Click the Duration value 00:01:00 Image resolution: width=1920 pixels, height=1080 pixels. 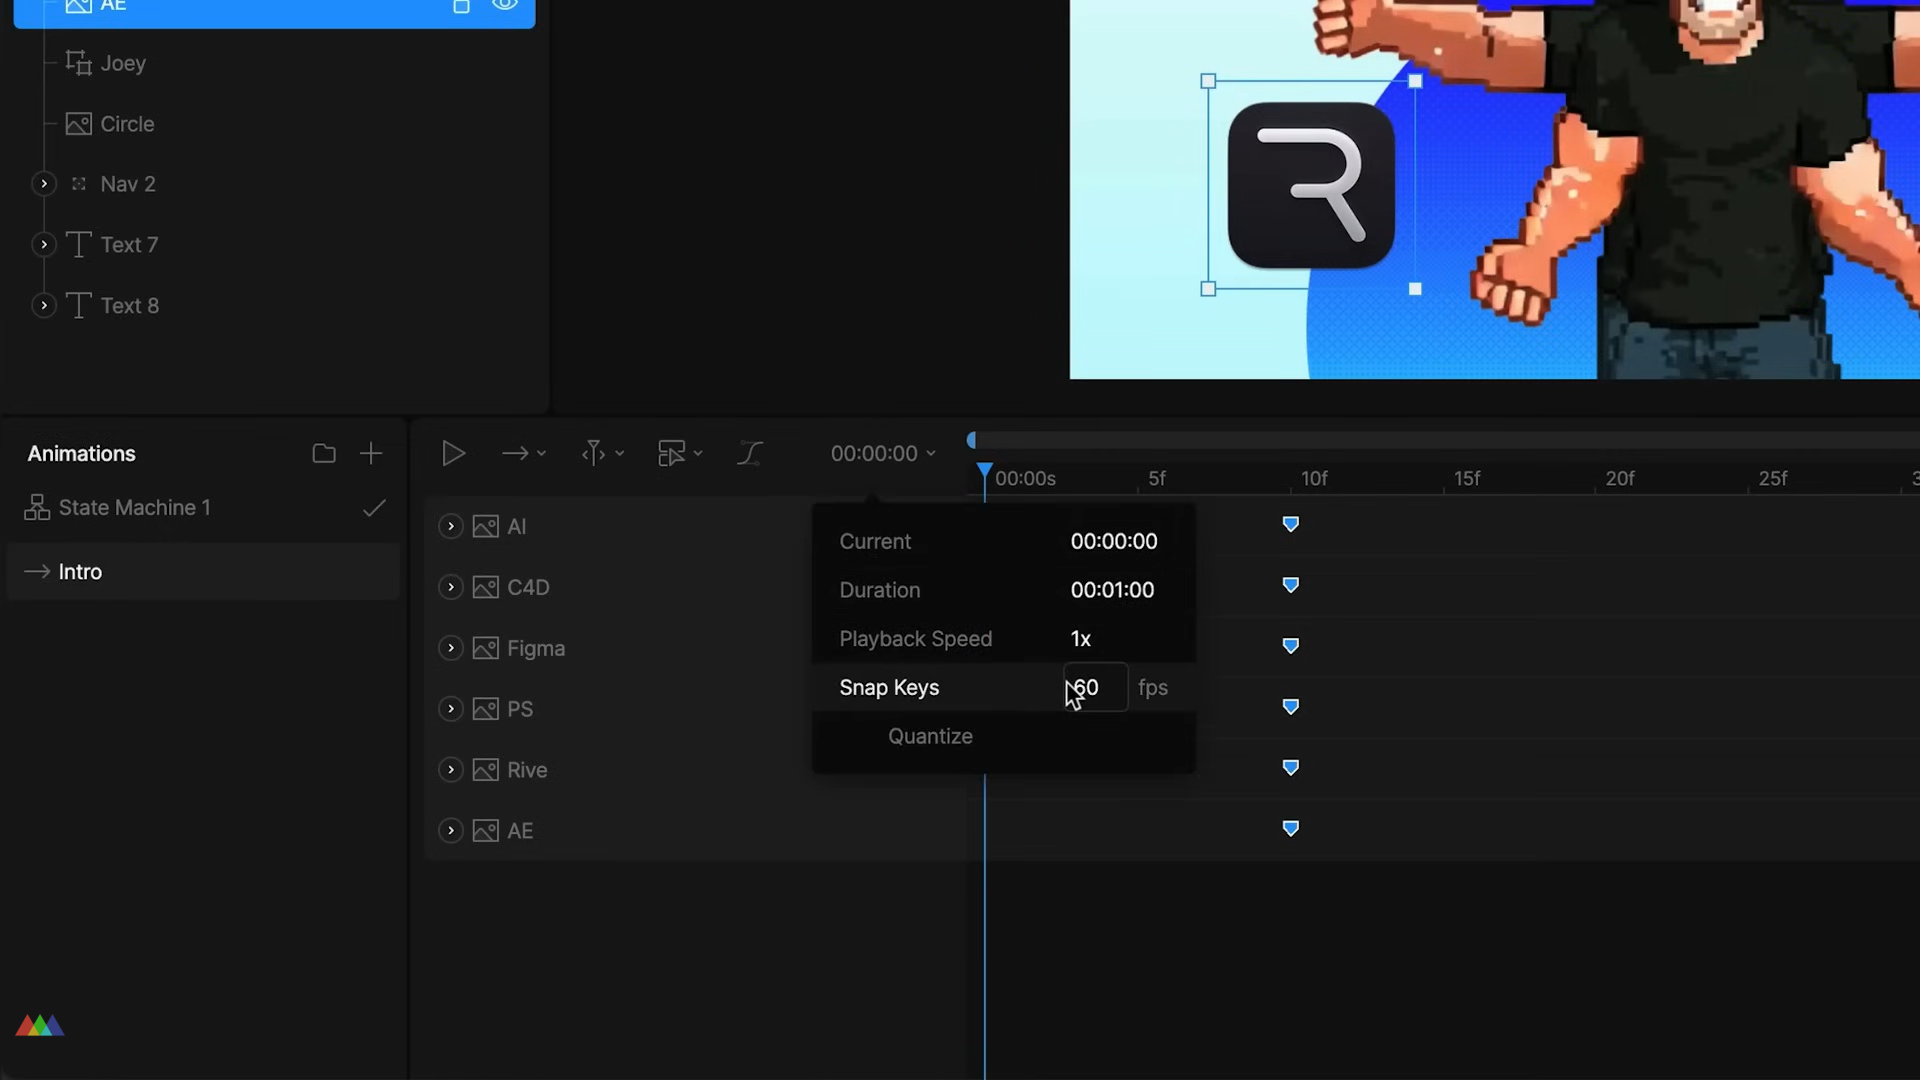click(x=1112, y=590)
